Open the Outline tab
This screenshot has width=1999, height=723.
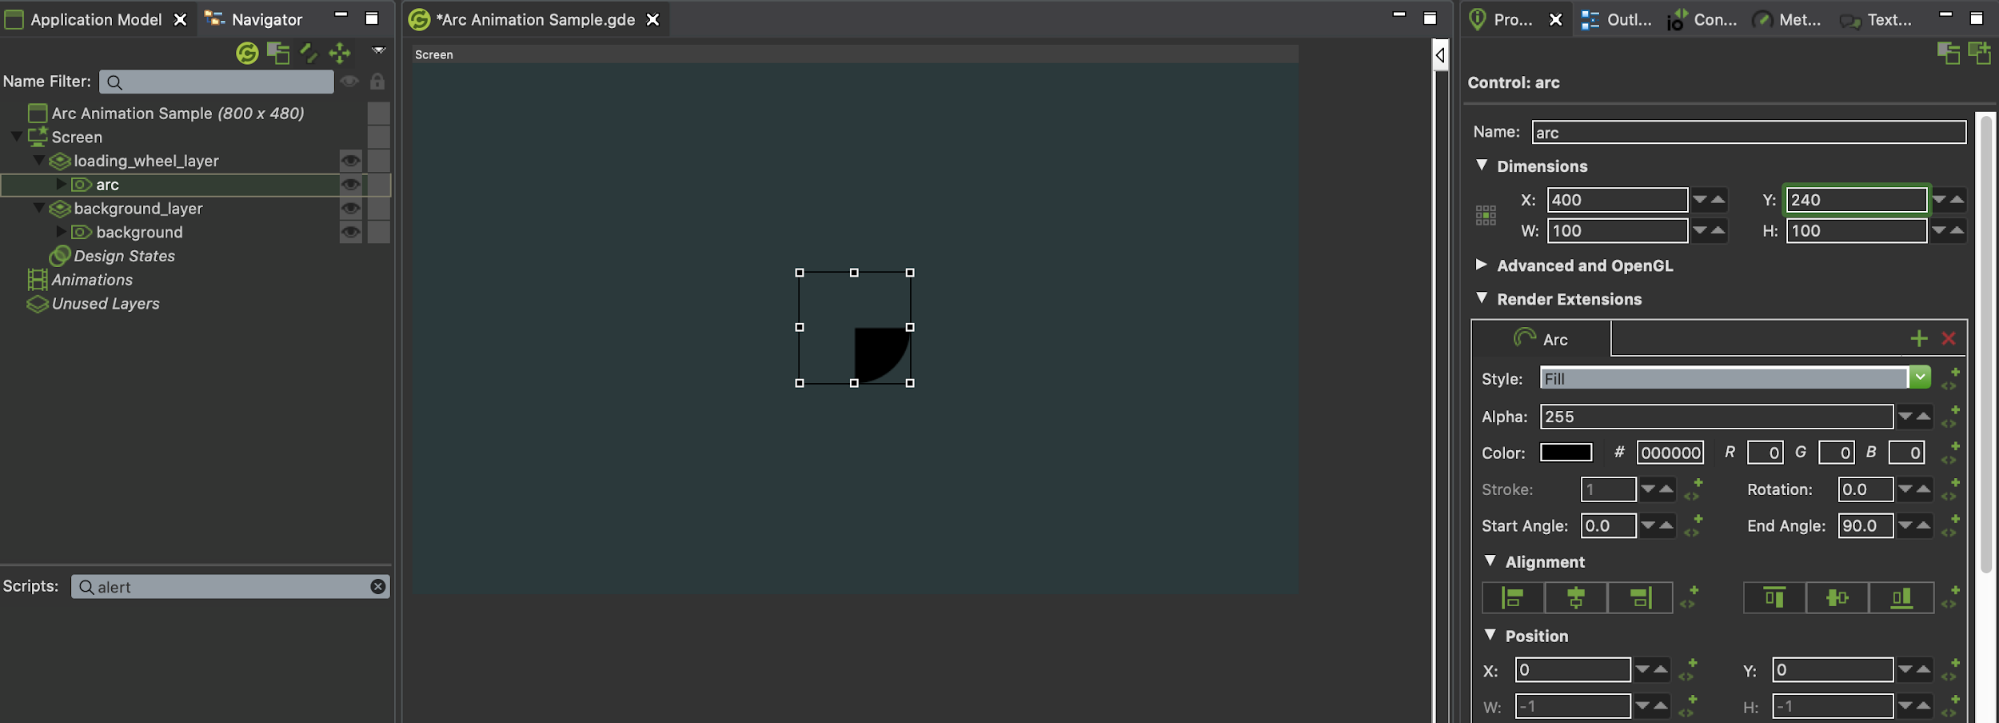click(1617, 19)
